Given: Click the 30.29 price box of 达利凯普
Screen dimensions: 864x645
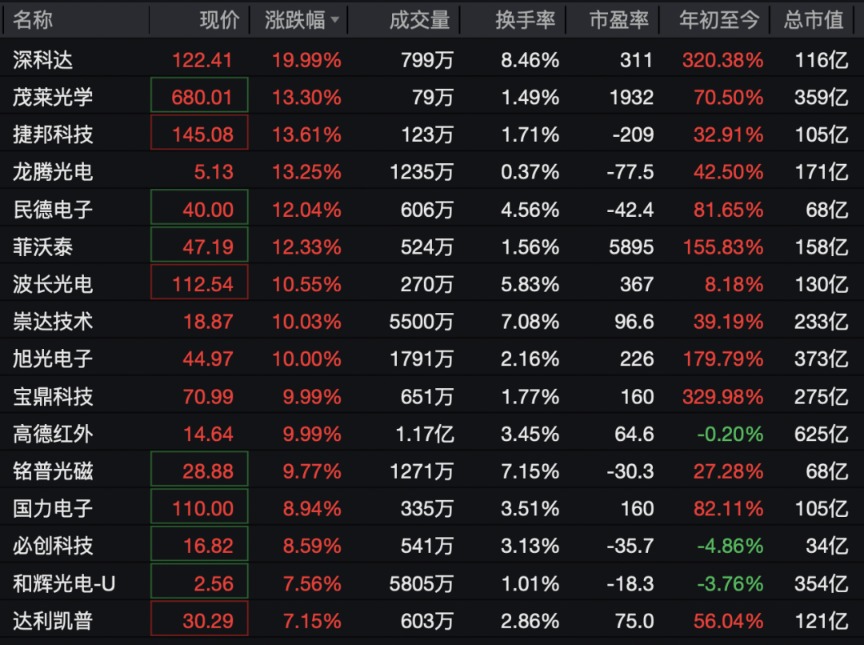Looking at the screenshot, I should (199, 619).
